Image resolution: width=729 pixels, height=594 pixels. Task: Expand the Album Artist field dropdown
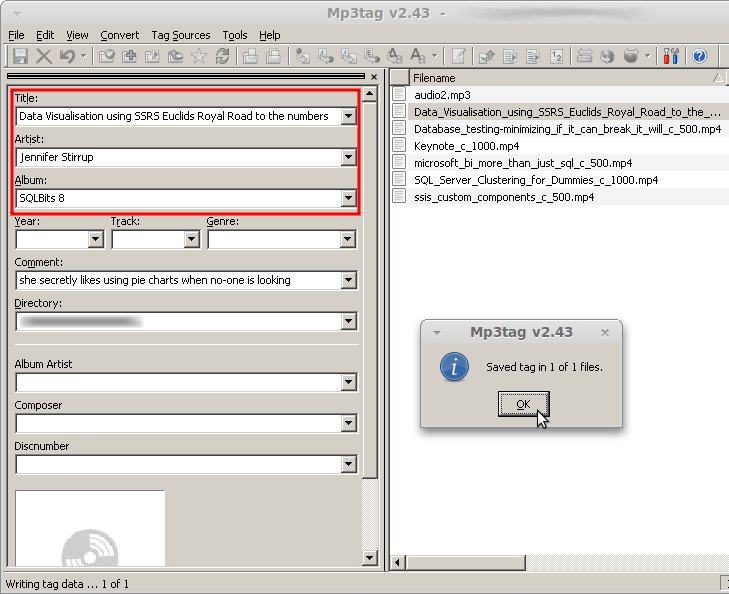point(348,383)
